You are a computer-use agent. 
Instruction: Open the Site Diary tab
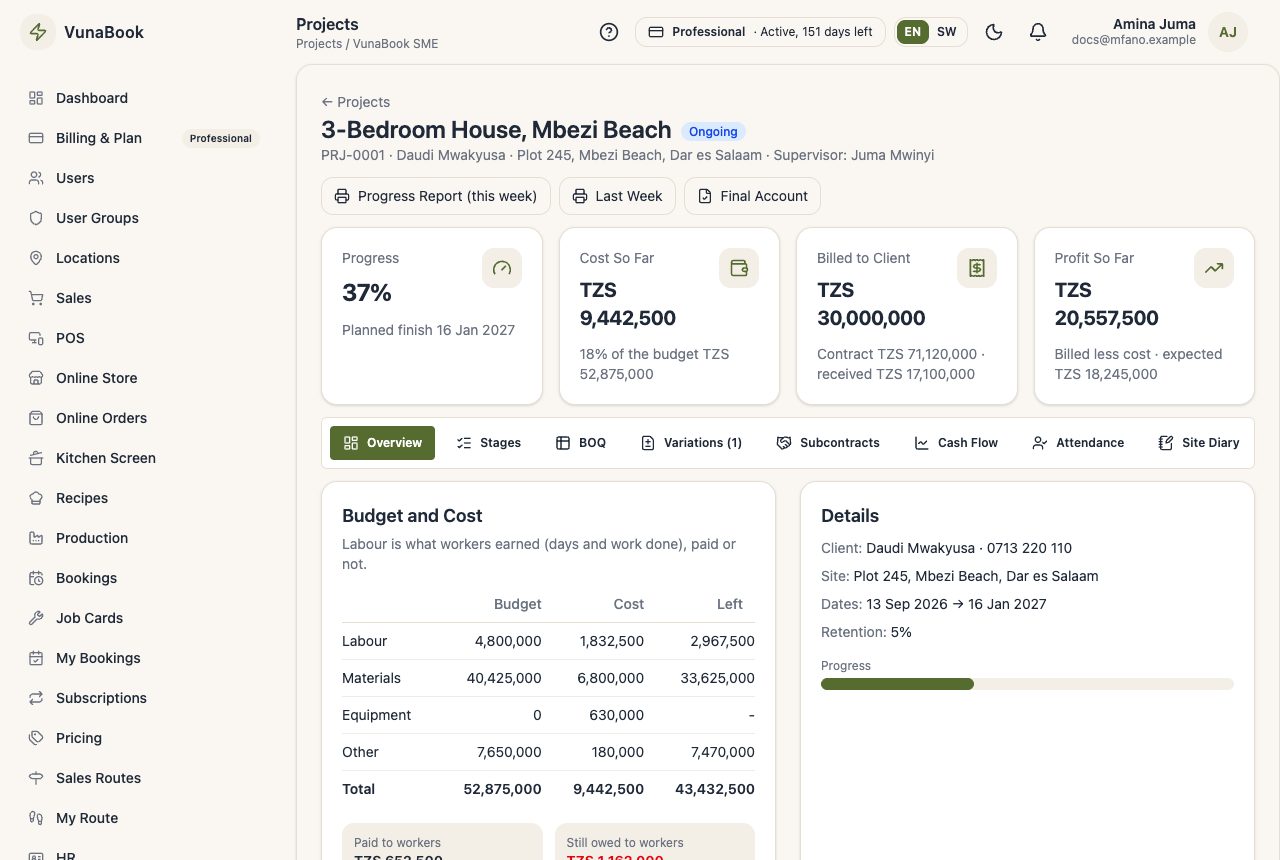click(1199, 443)
